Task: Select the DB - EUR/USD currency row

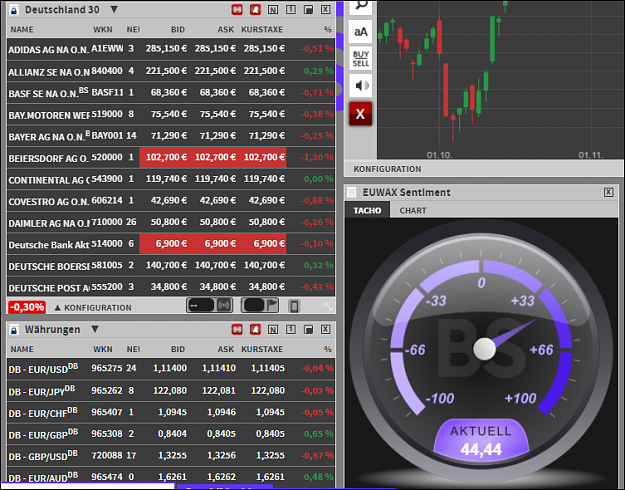Action: 171,368
